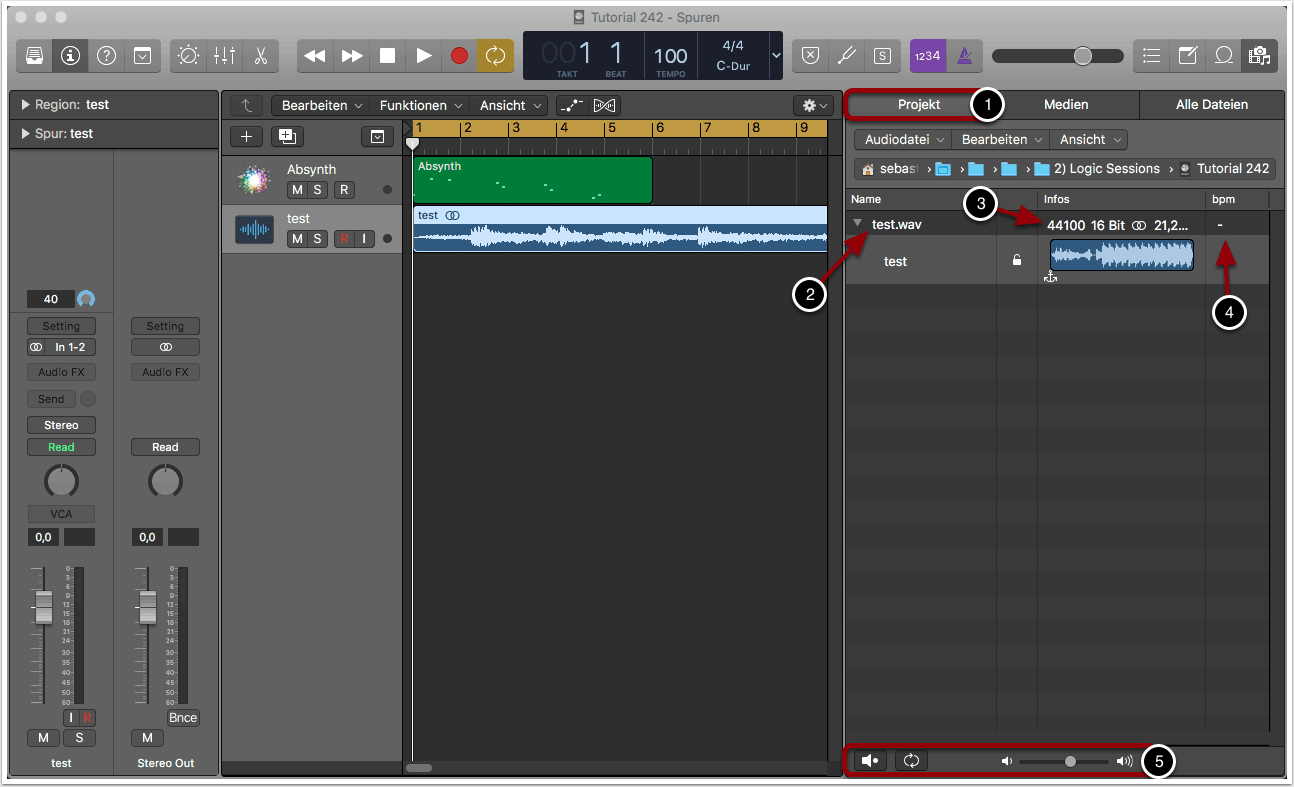Click the Bnce button on Stereo Out

[183, 718]
